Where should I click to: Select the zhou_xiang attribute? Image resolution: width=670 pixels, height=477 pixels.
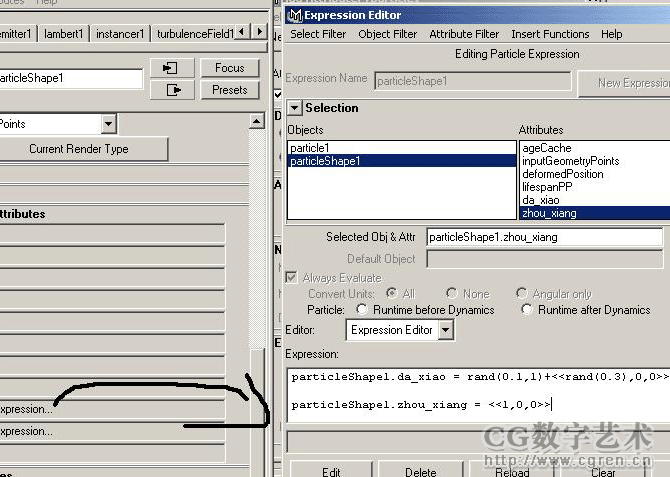coord(595,213)
